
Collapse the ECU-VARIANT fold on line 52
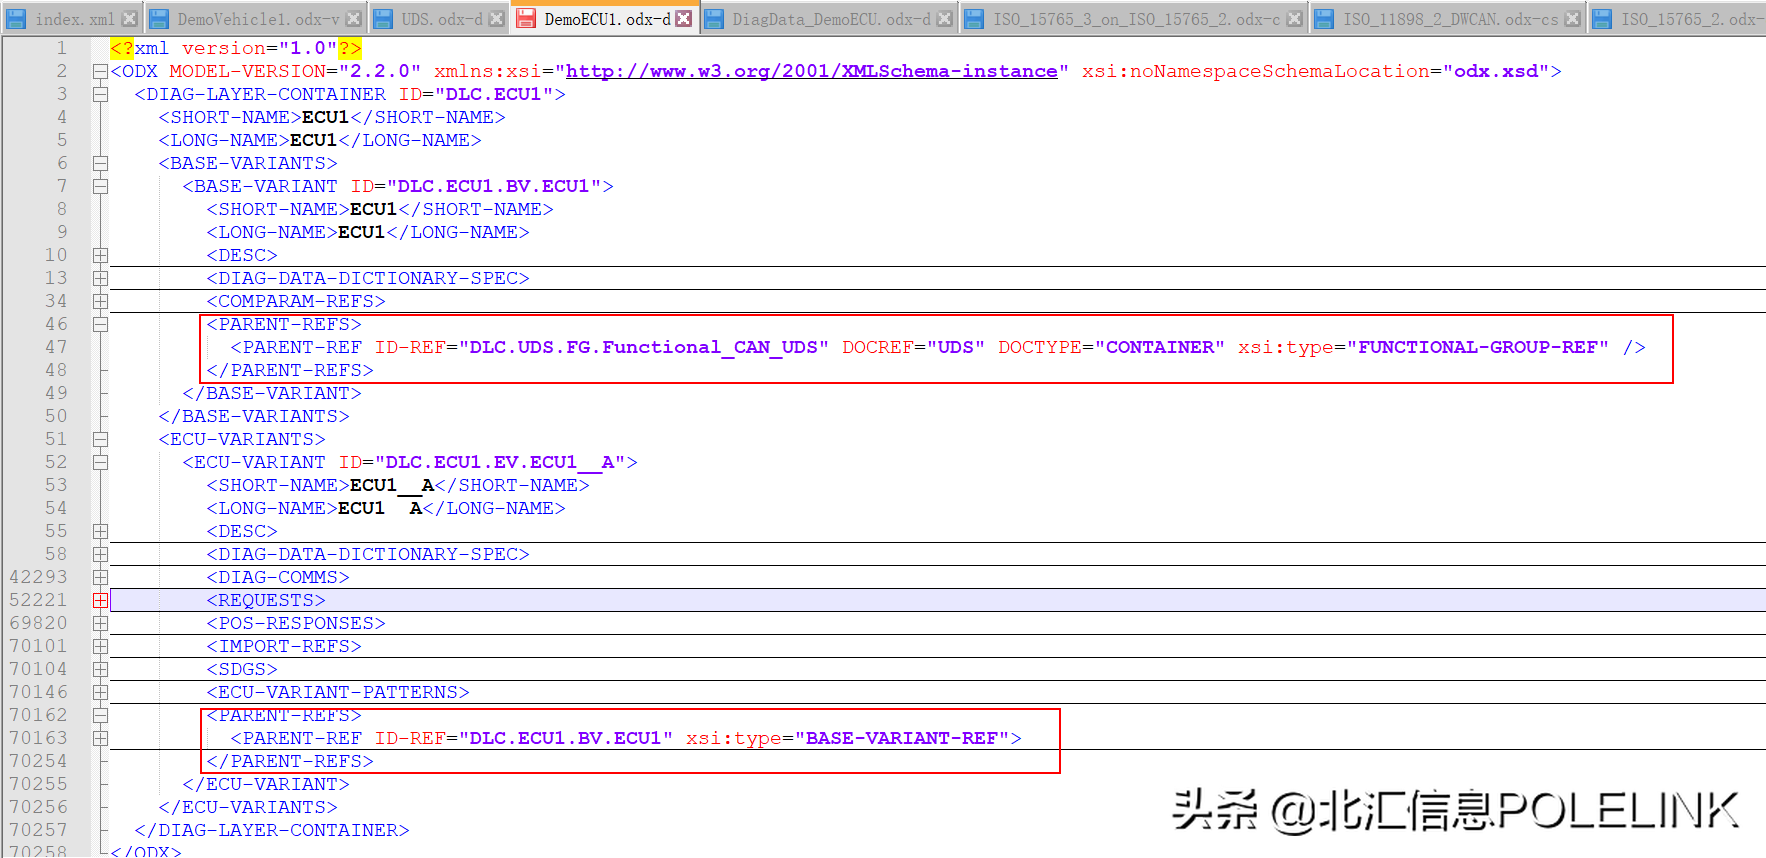point(100,462)
